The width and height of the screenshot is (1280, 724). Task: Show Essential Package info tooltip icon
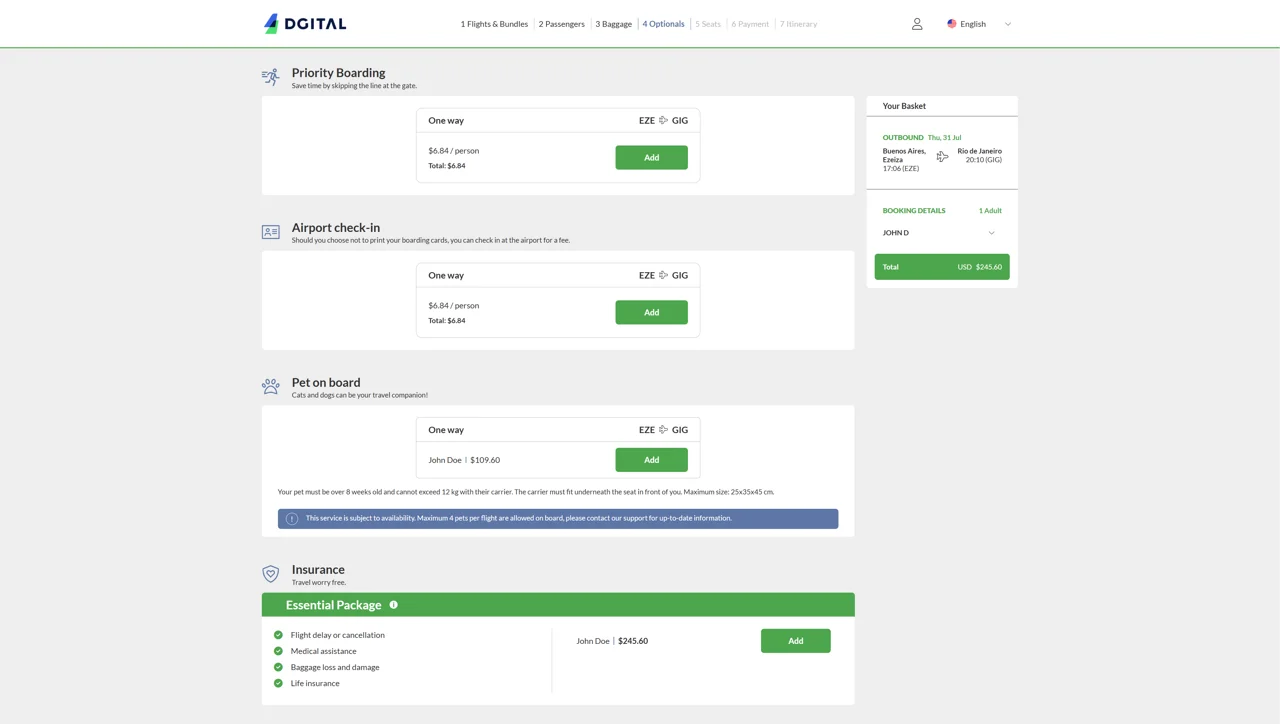click(x=394, y=605)
